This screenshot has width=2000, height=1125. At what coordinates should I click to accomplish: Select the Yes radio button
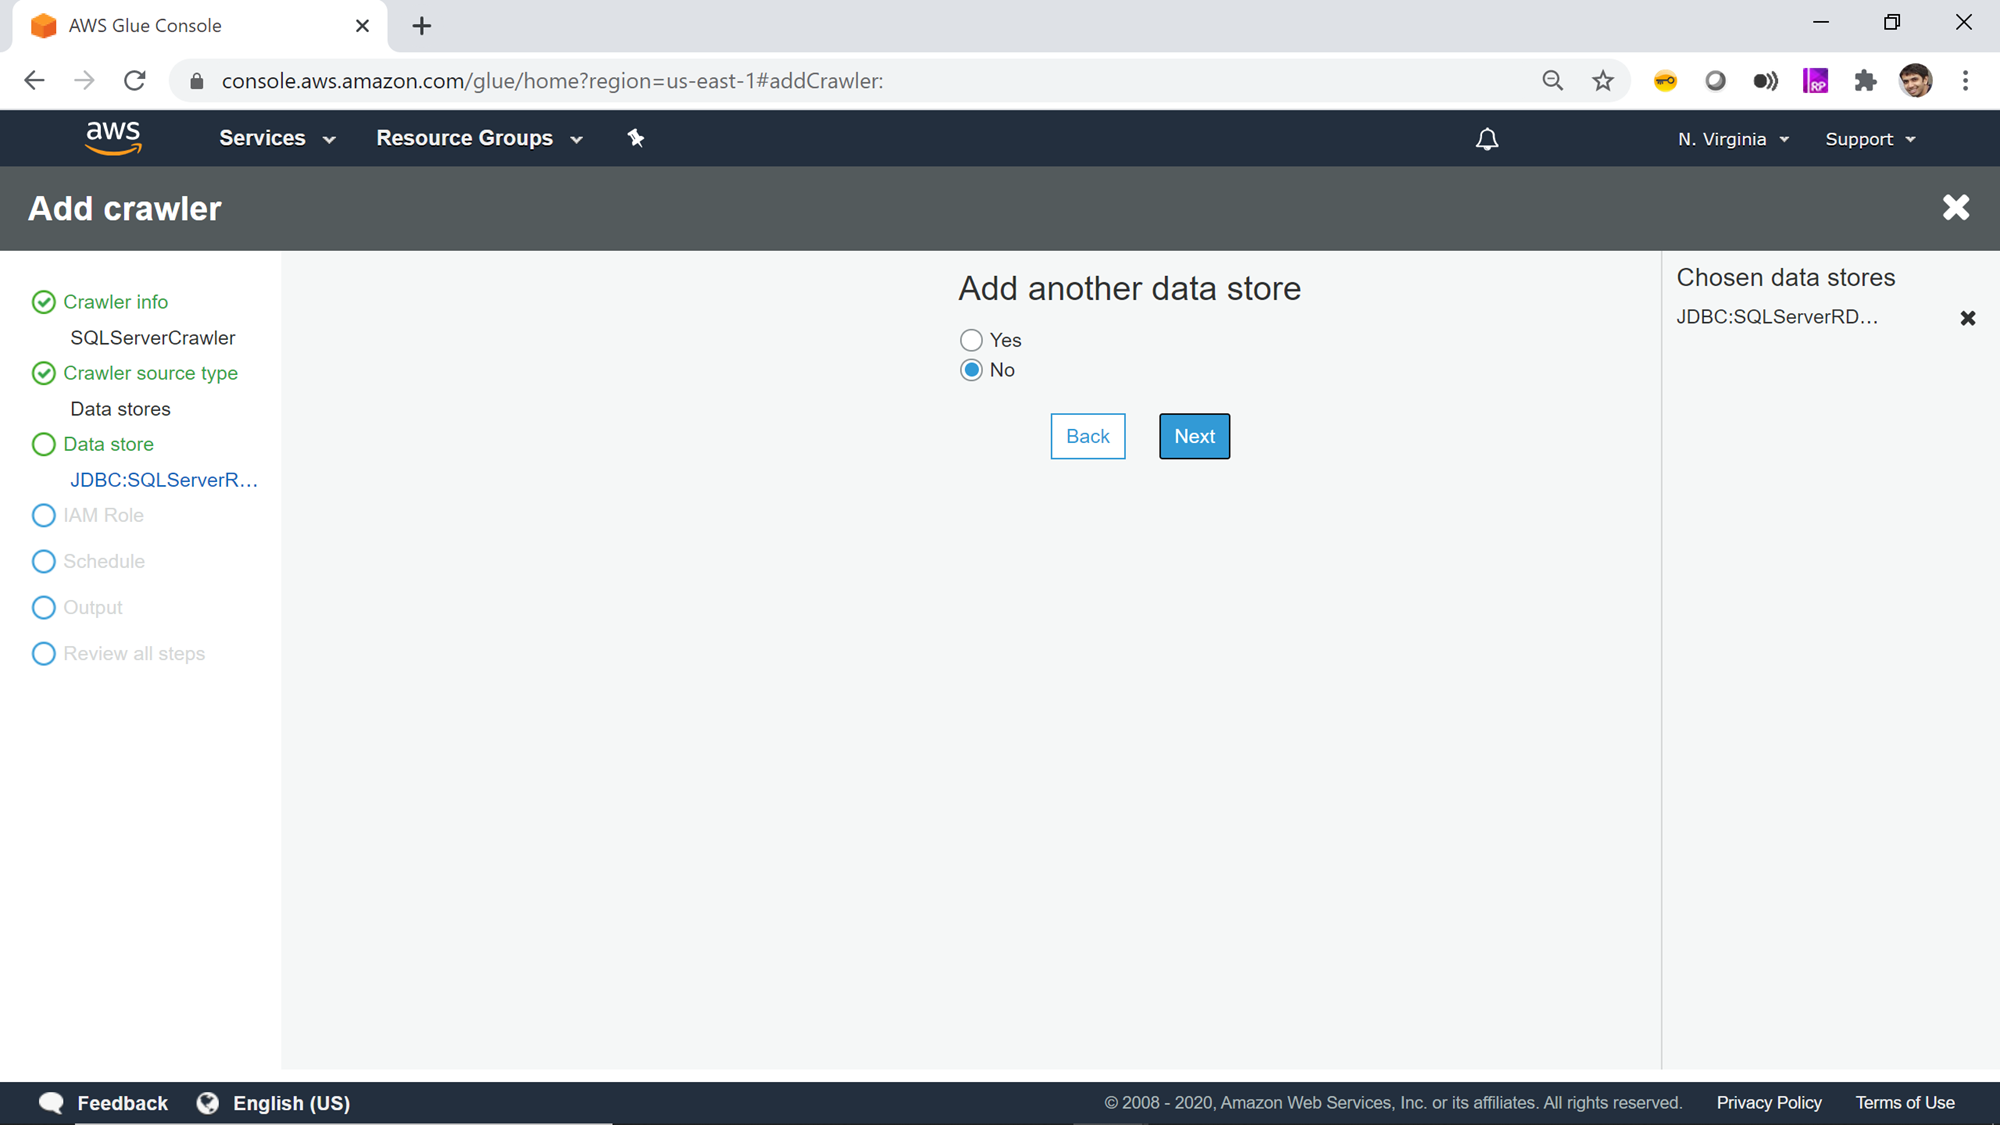tap(971, 340)
